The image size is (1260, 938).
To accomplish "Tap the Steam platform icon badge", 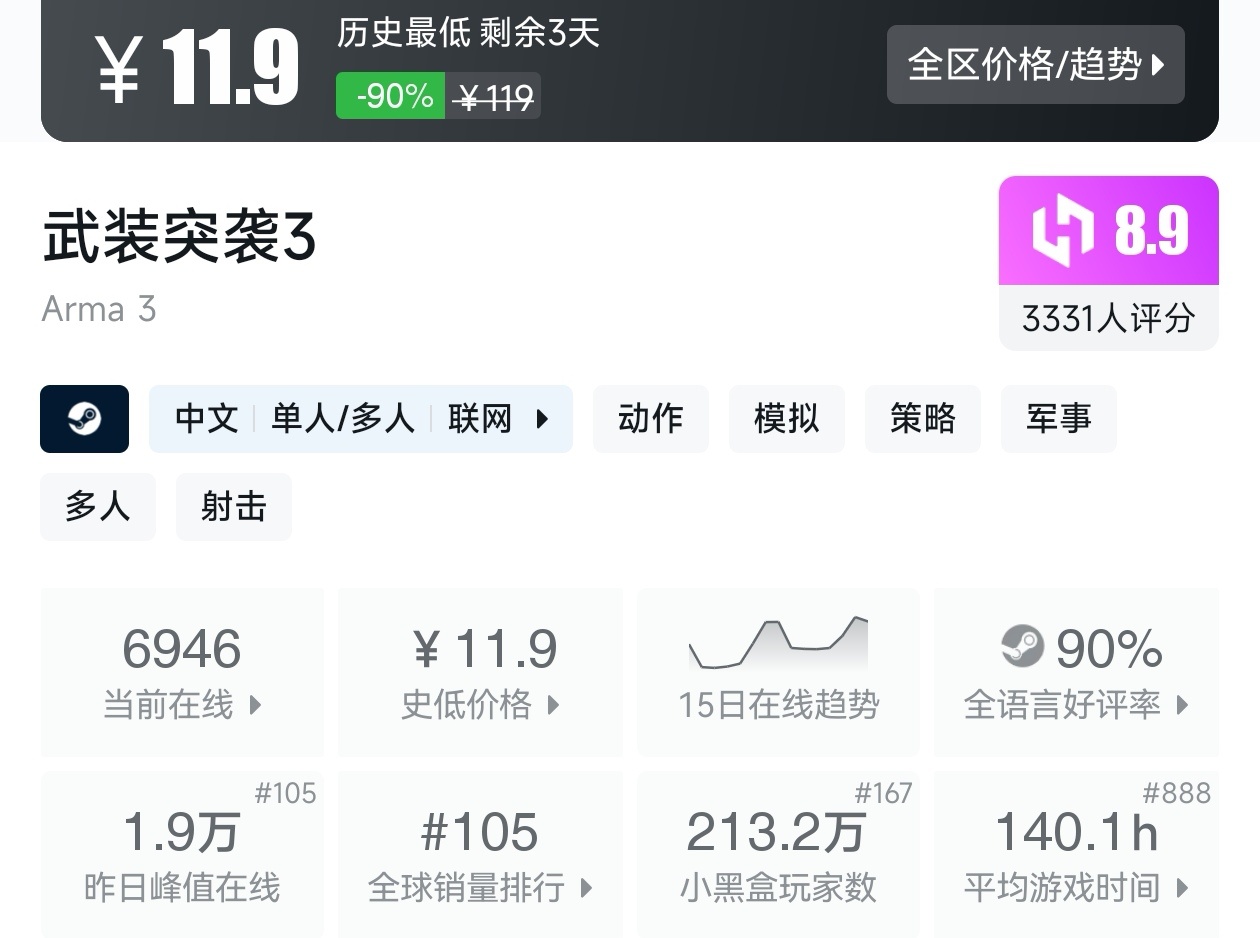I will [84, 419].
